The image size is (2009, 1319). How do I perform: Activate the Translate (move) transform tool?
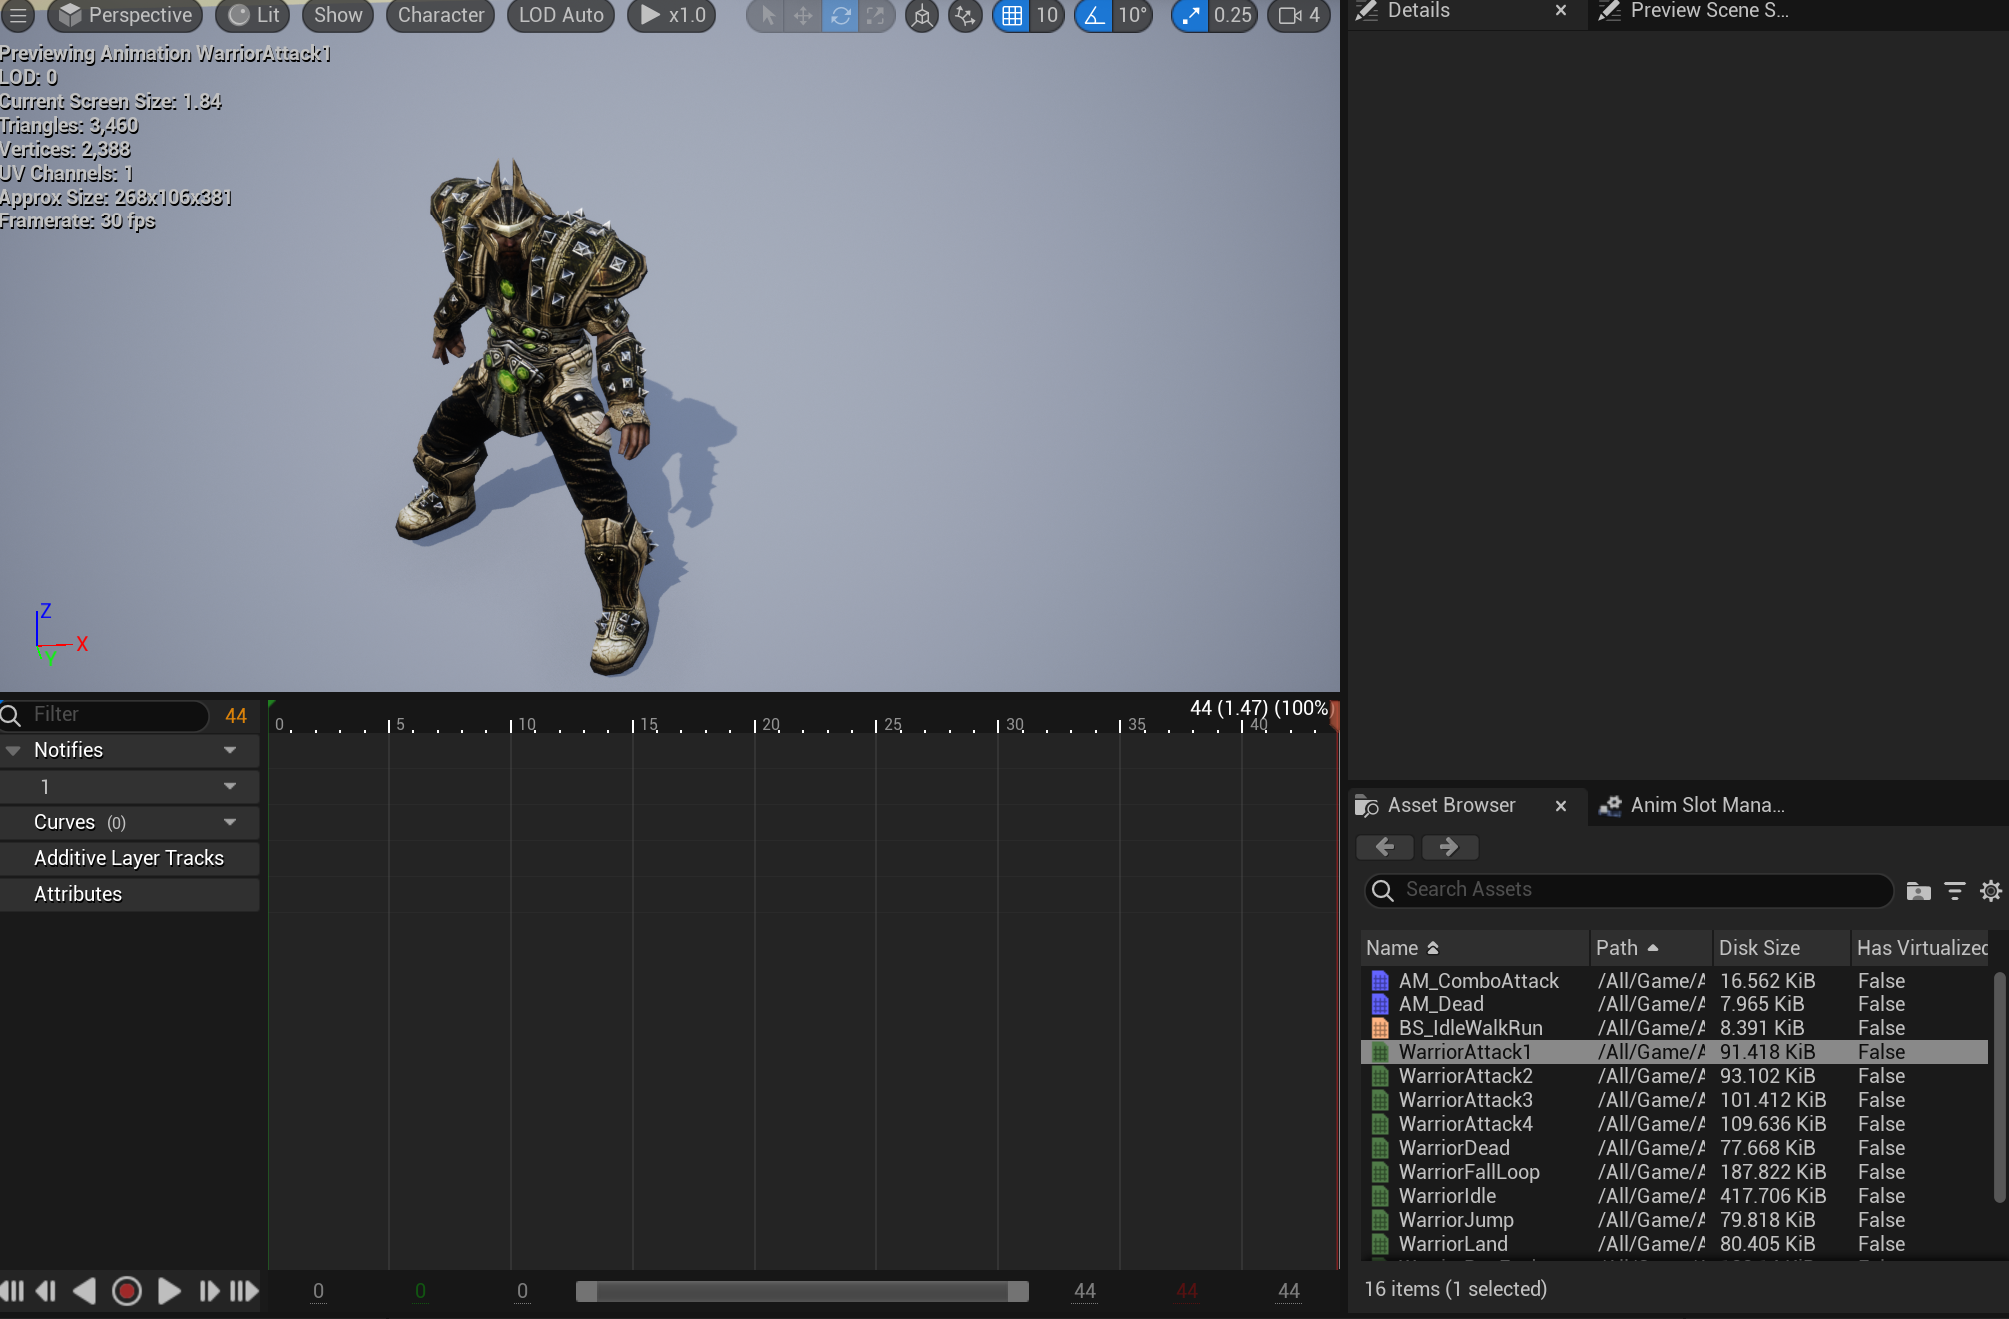pyautogui.click(x=803, y=16)
